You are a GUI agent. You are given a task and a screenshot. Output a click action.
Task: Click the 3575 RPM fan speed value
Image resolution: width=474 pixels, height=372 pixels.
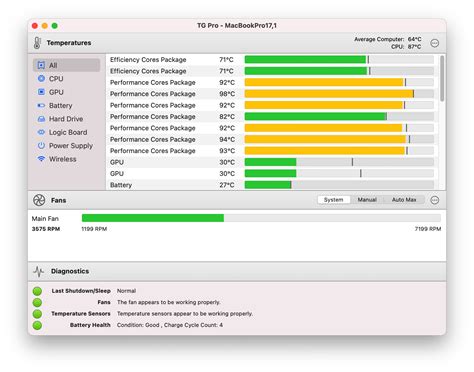tap(46, 229)
